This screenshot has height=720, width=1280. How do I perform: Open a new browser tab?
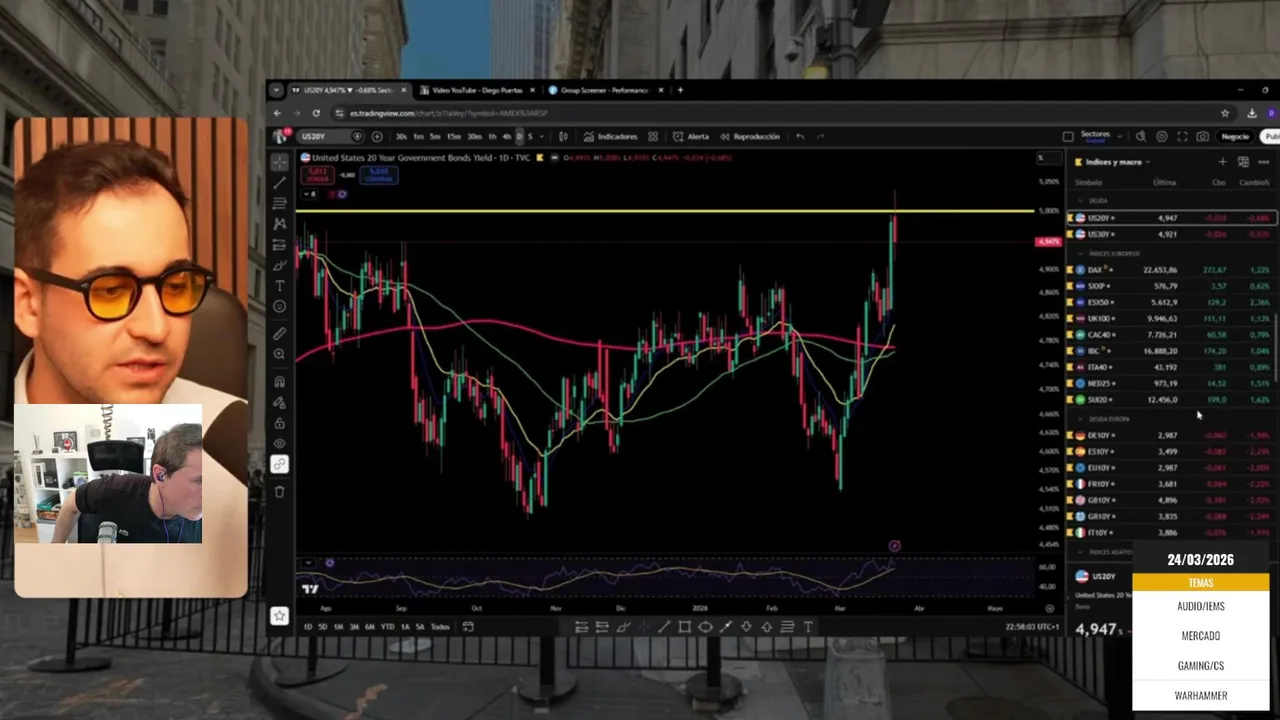click(680, 90)
